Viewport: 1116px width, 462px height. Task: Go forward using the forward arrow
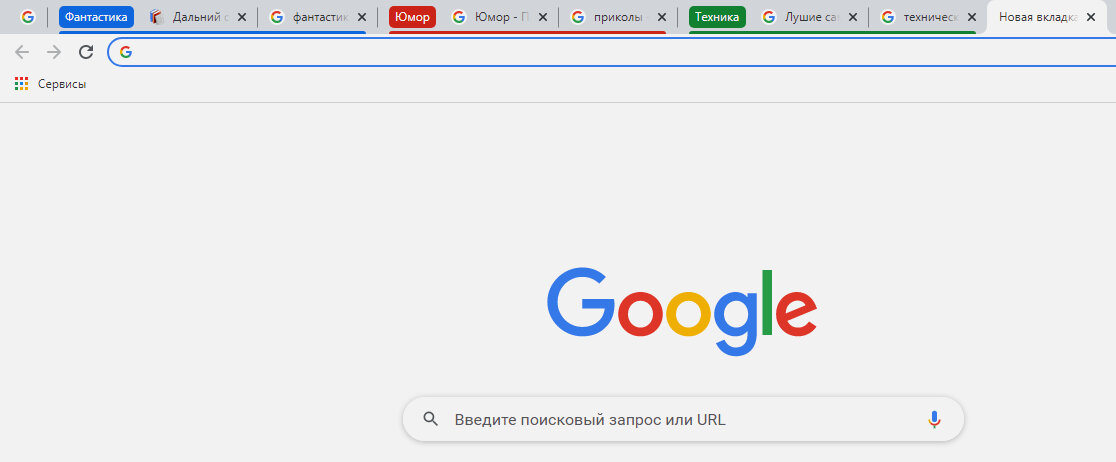(x=54, y=51)
